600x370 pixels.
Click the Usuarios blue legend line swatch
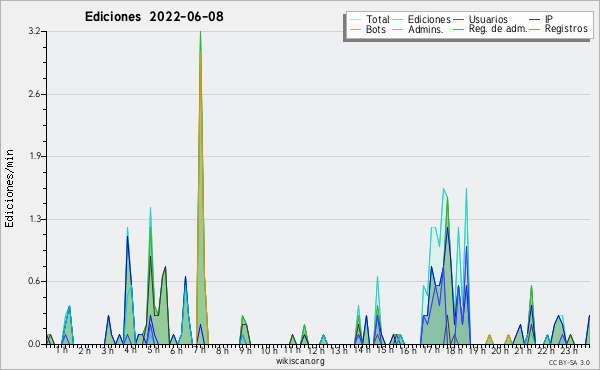[458, 20]
